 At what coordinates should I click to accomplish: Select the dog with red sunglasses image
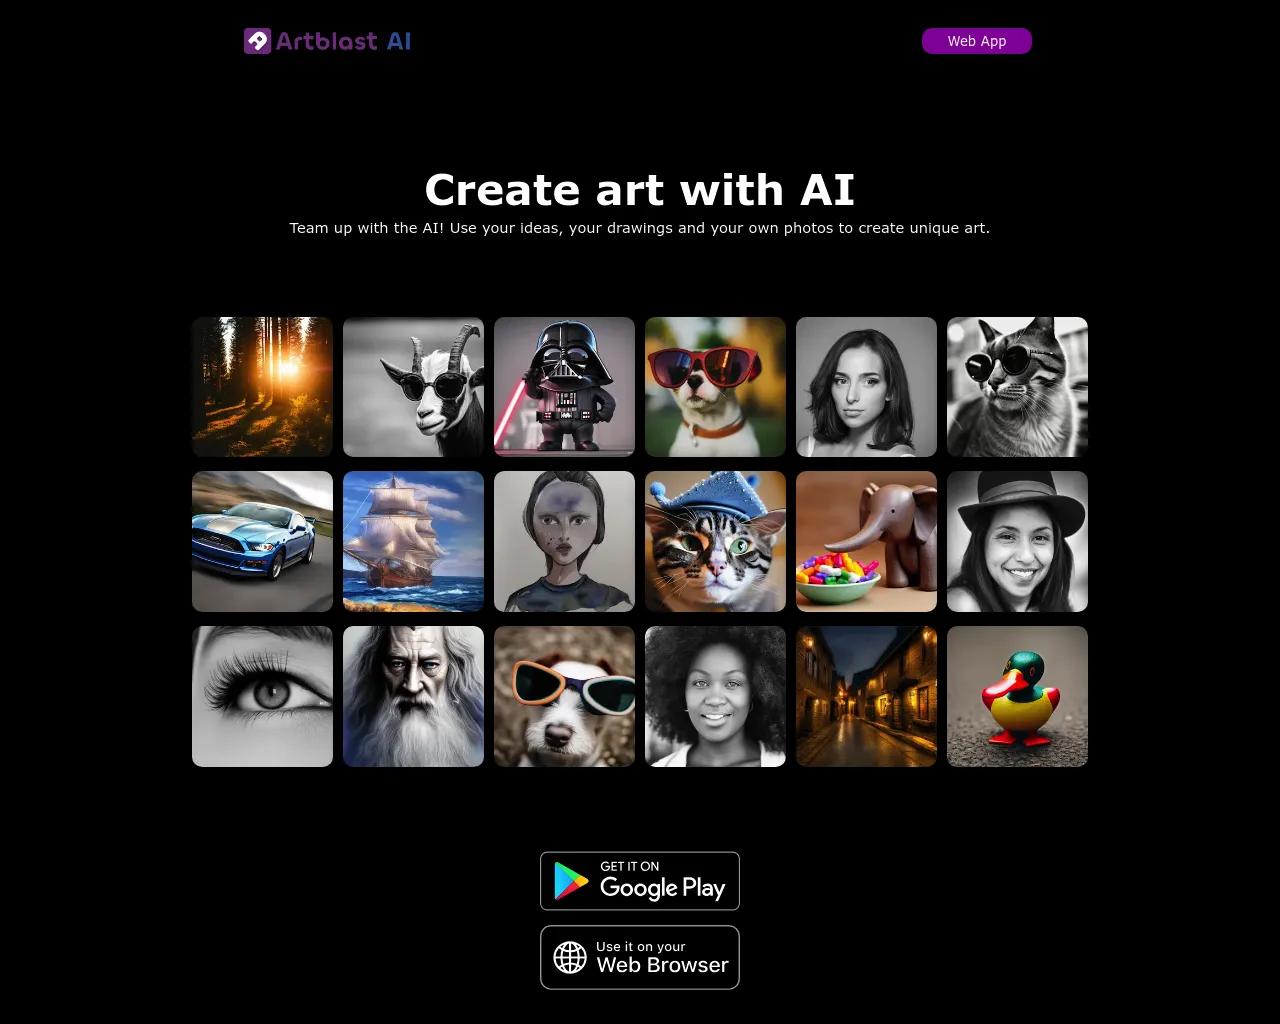coord(715,387)
